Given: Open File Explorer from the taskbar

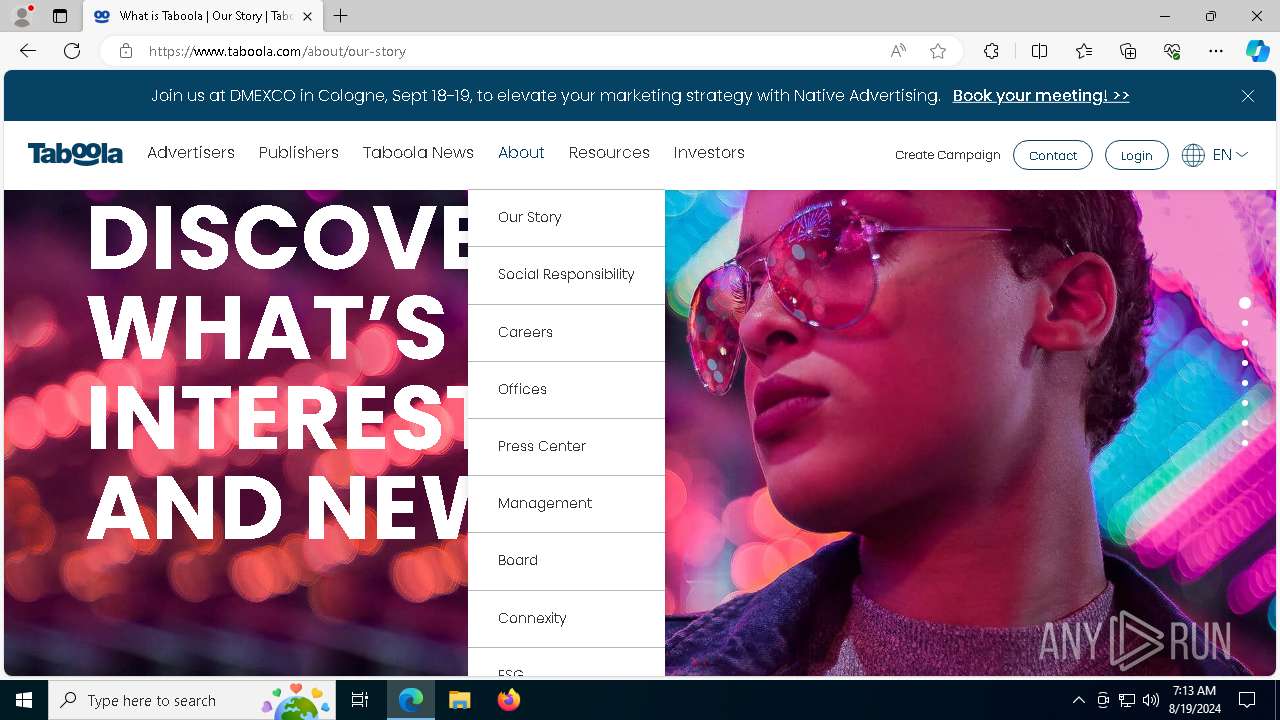Looking at the screenshot, I should (459, 700).
